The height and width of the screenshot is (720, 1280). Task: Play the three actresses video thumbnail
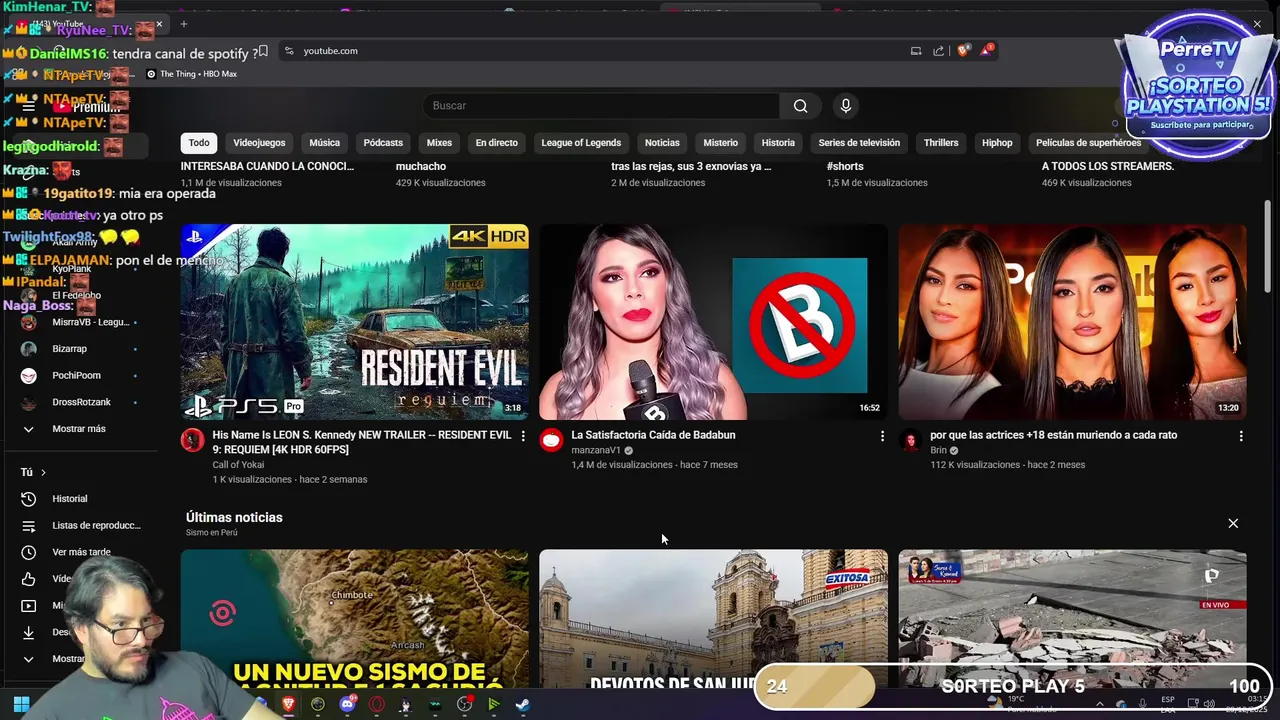(x=1072, y=322)
